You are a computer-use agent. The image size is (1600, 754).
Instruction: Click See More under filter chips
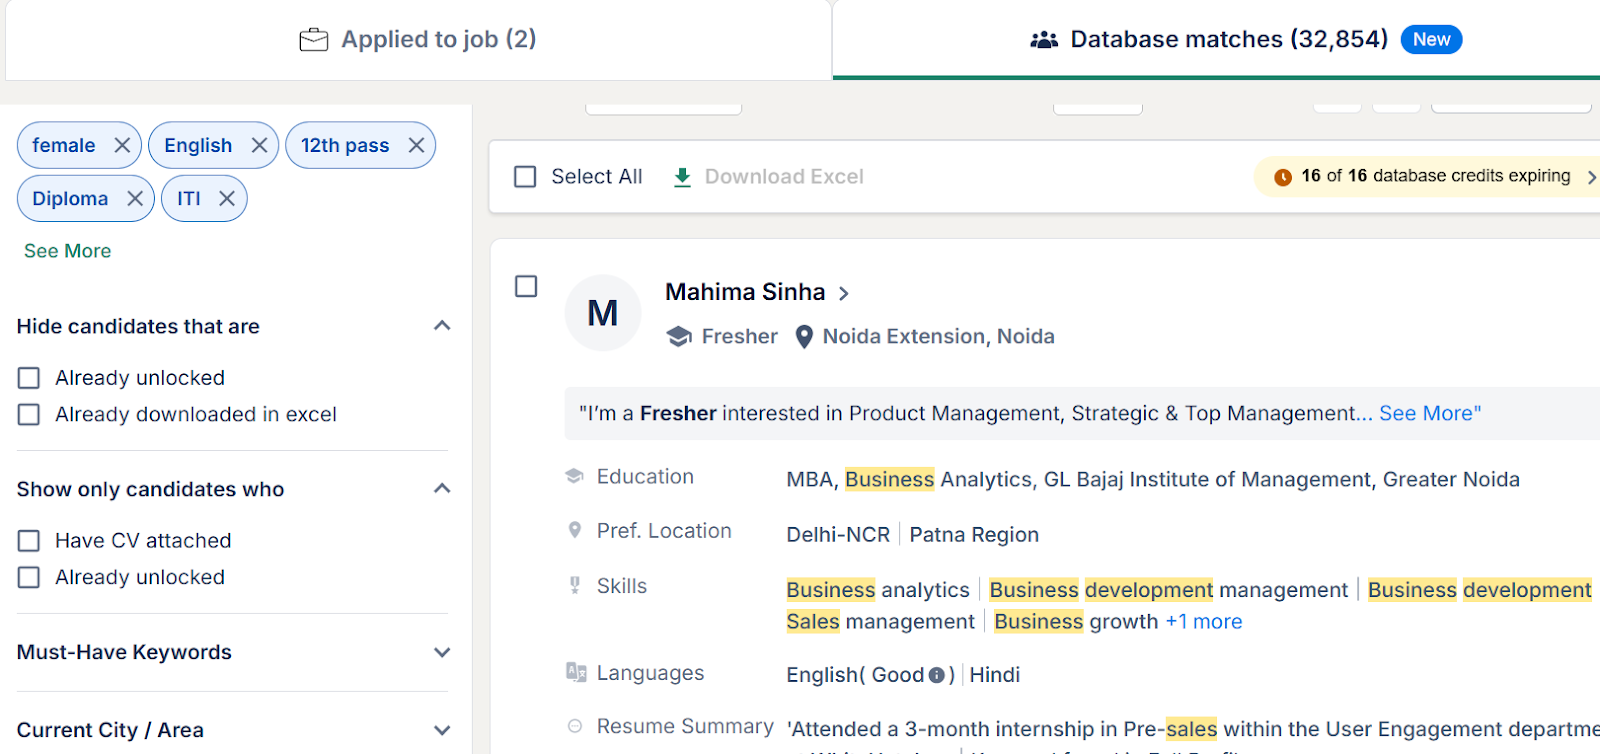click(x=67, y=251)
